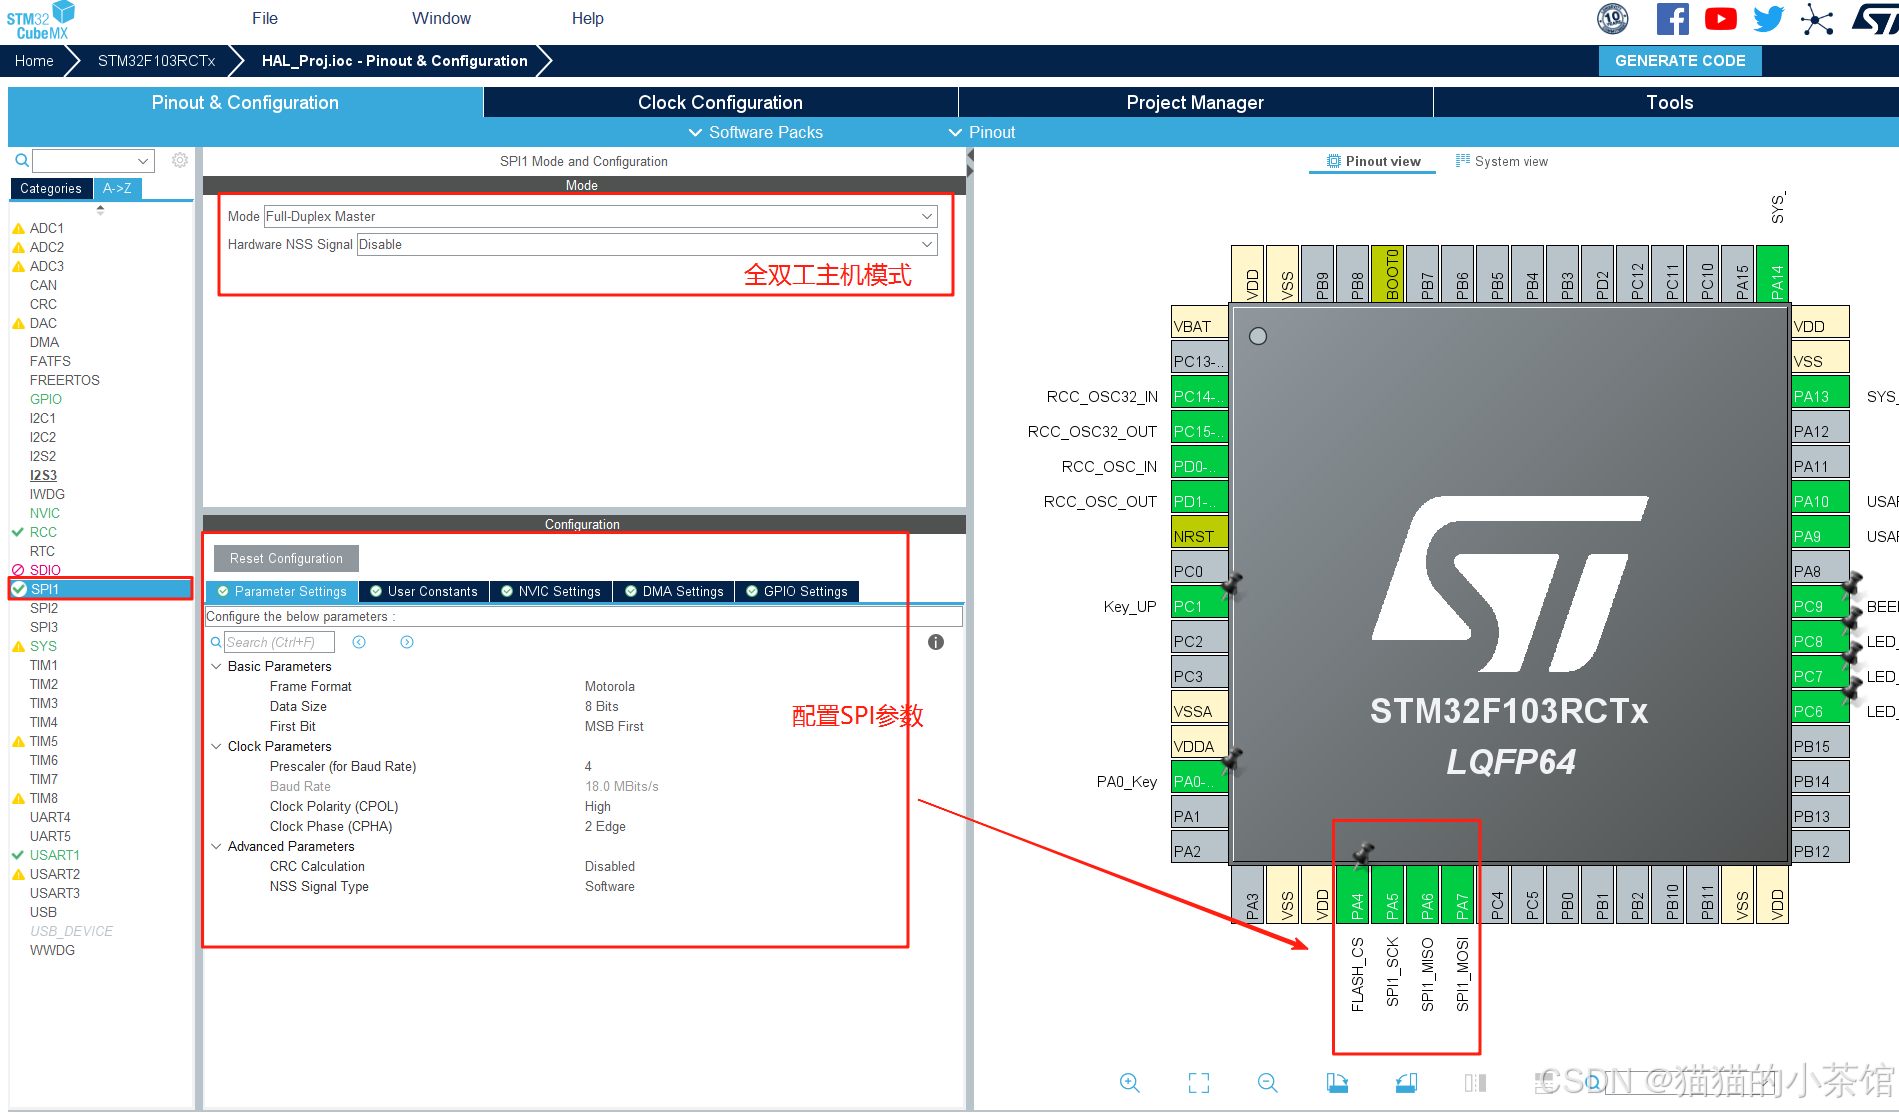Click the fit-to-screen icon below pinout
This screenshot has height=1113, width=1899.
1199,1083
